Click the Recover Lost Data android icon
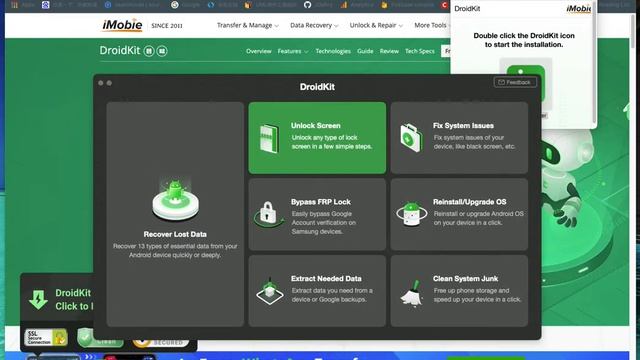640x360 pixels. tap(176, 200)
